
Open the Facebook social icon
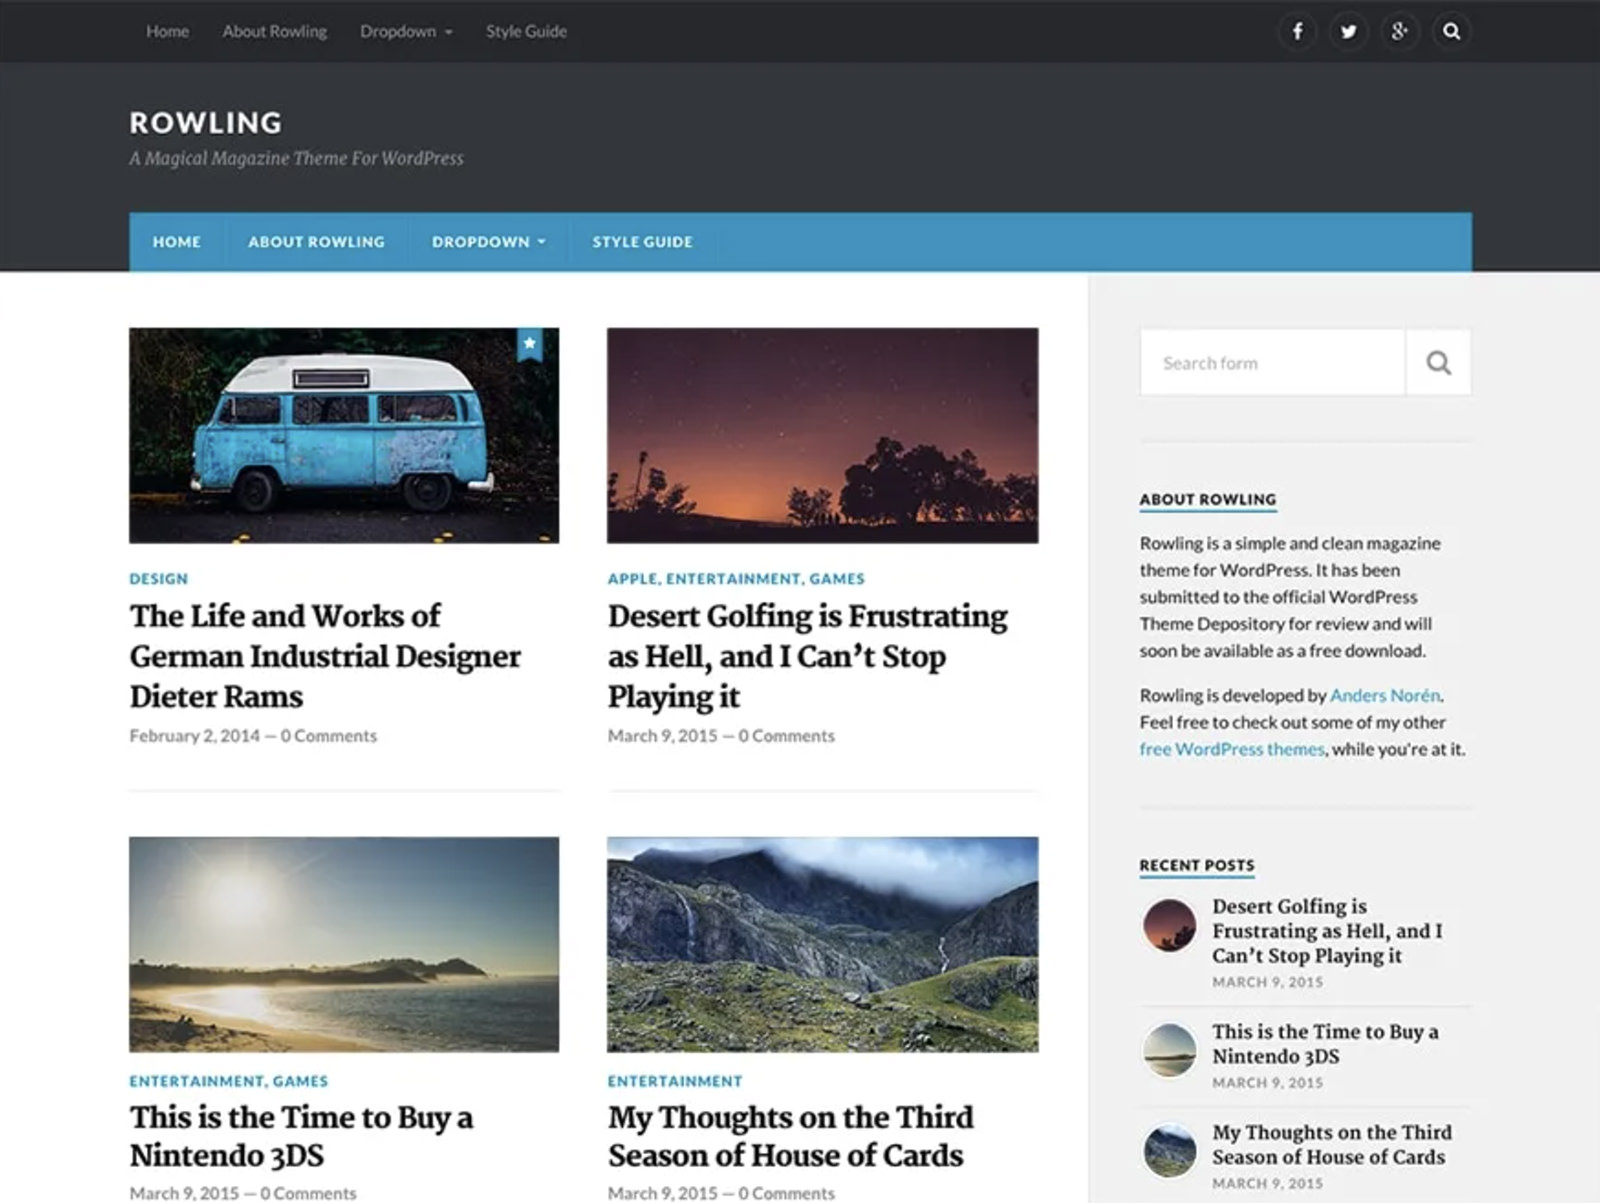pos(1297,32)
